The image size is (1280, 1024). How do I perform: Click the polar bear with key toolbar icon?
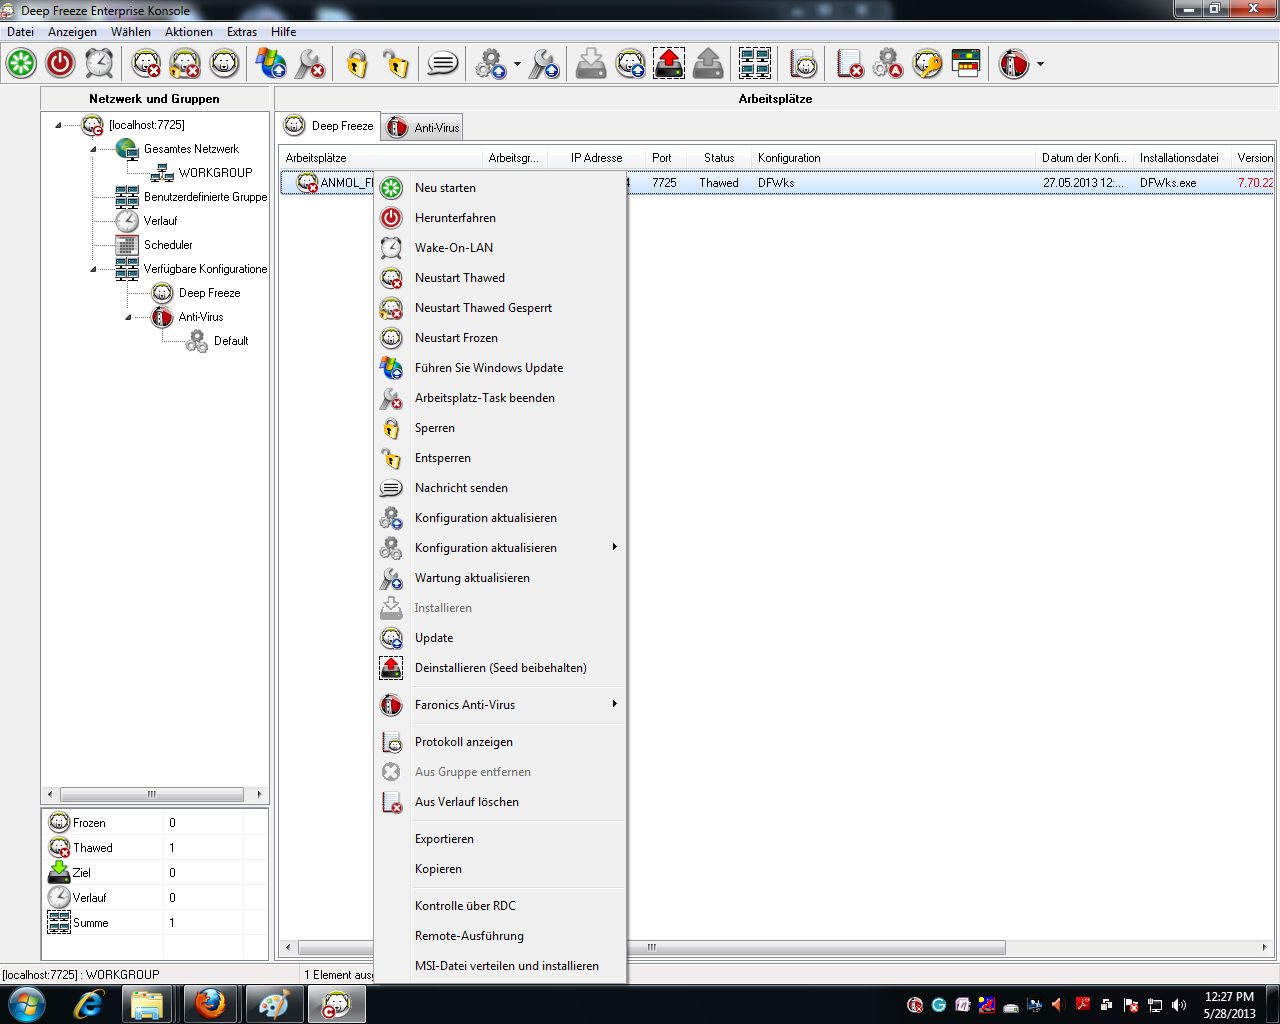coord(927,64)
